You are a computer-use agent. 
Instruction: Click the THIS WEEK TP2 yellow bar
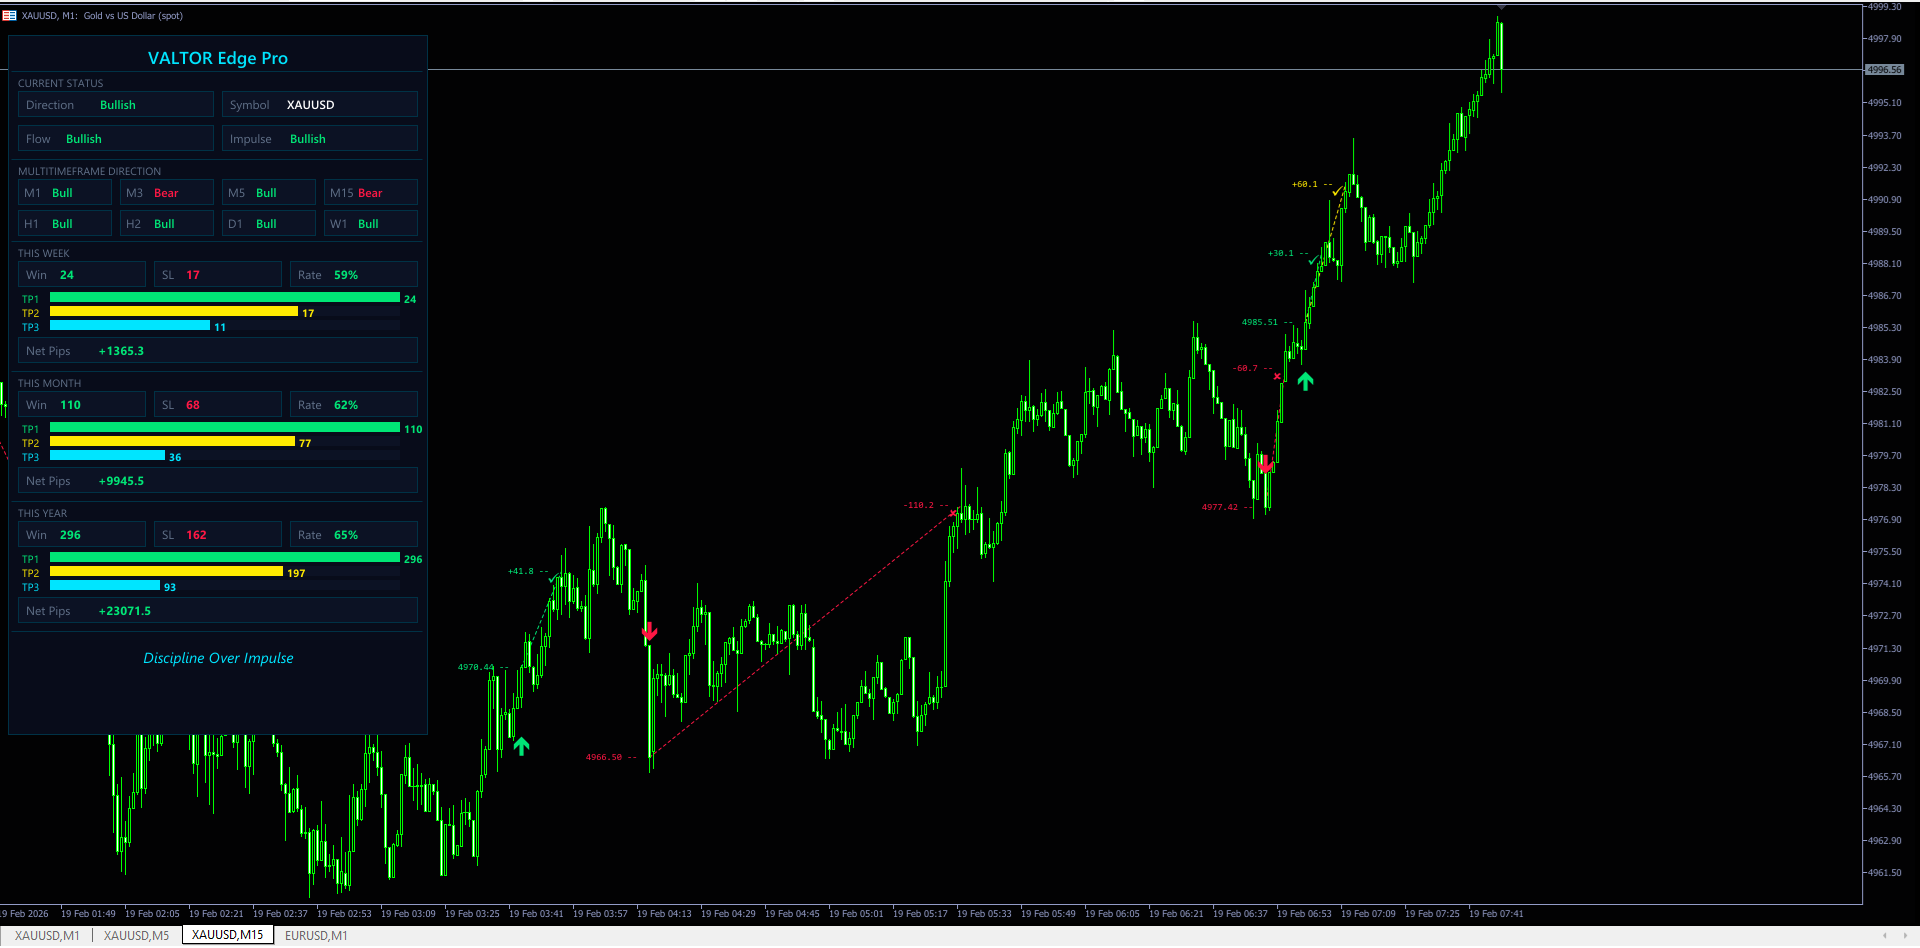tap(174, 312)
